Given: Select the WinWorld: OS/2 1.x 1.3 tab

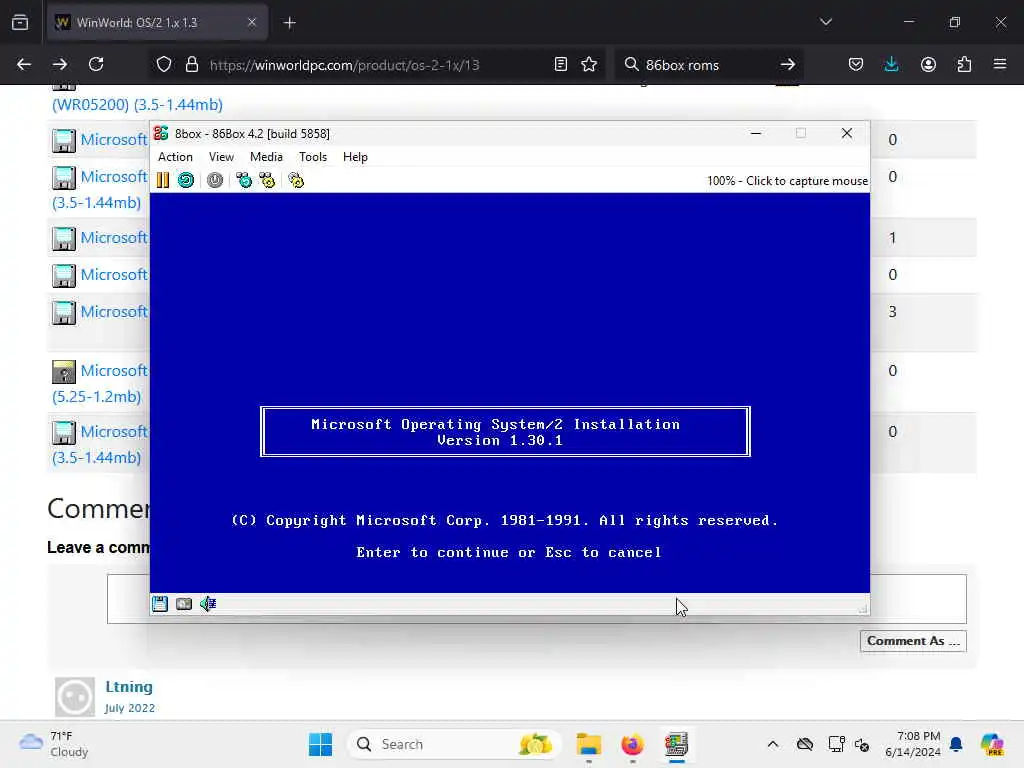Looking at the screenshot, I should pos(157,22).
